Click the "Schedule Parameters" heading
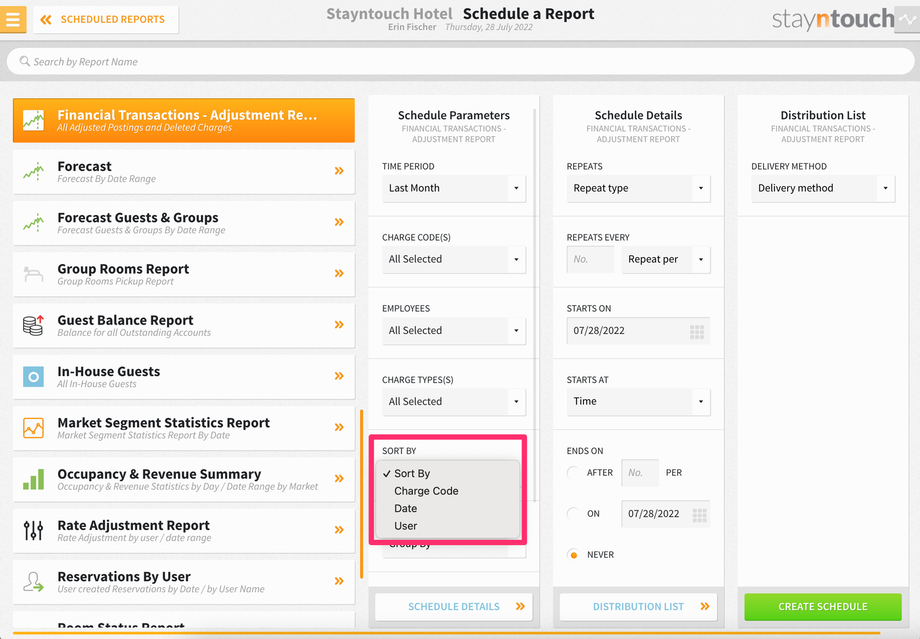Screen dimensions: 920x639 pyautogui.click(x=454, y=116)
